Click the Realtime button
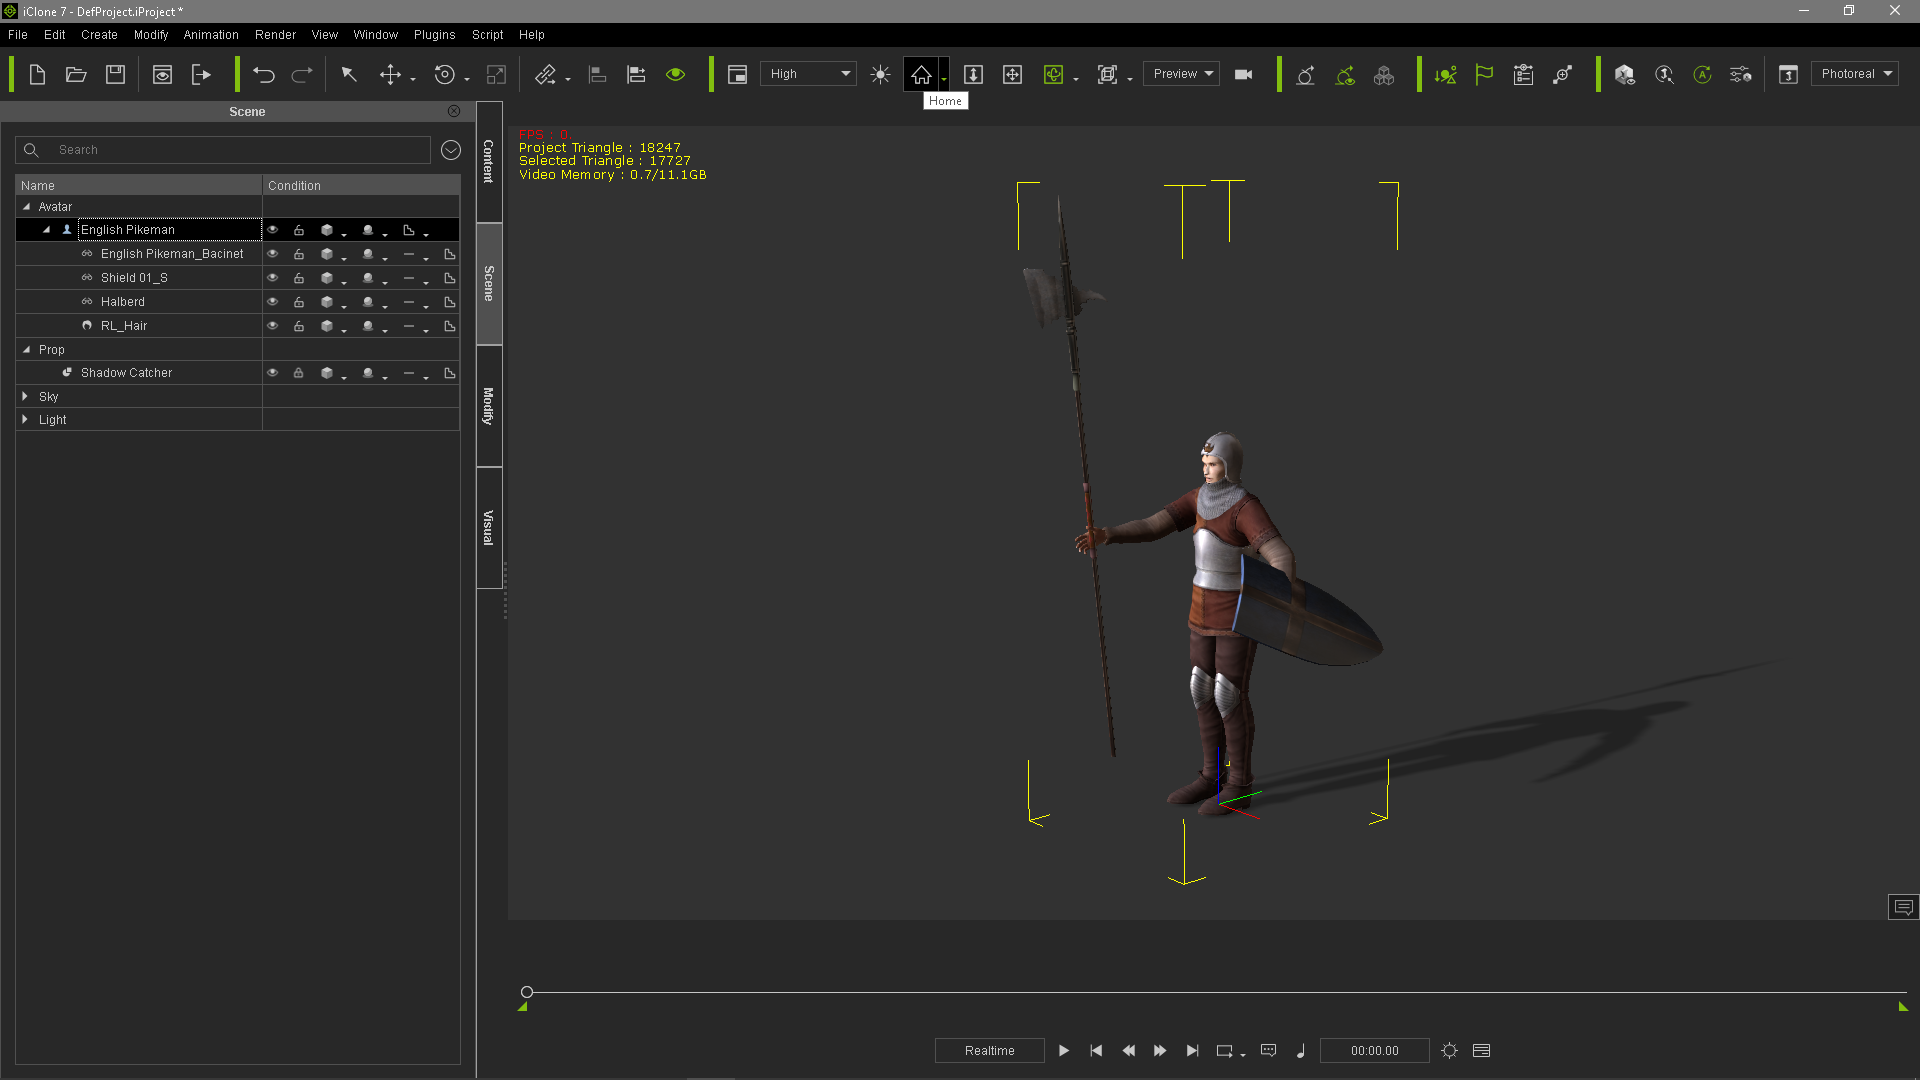The width and height of the screenshot is (1920, 1080). tap(989, 1050)
